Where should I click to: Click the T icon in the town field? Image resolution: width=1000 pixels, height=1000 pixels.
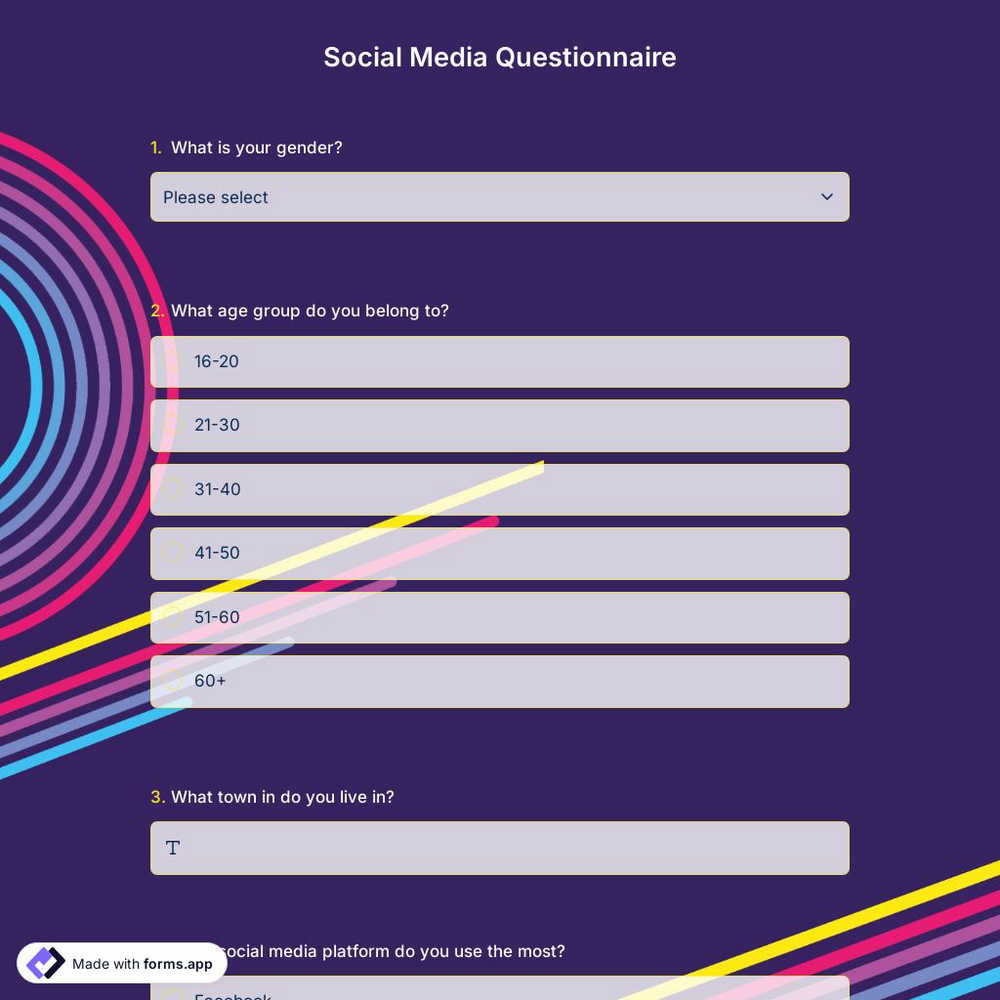tap(173, 847)
